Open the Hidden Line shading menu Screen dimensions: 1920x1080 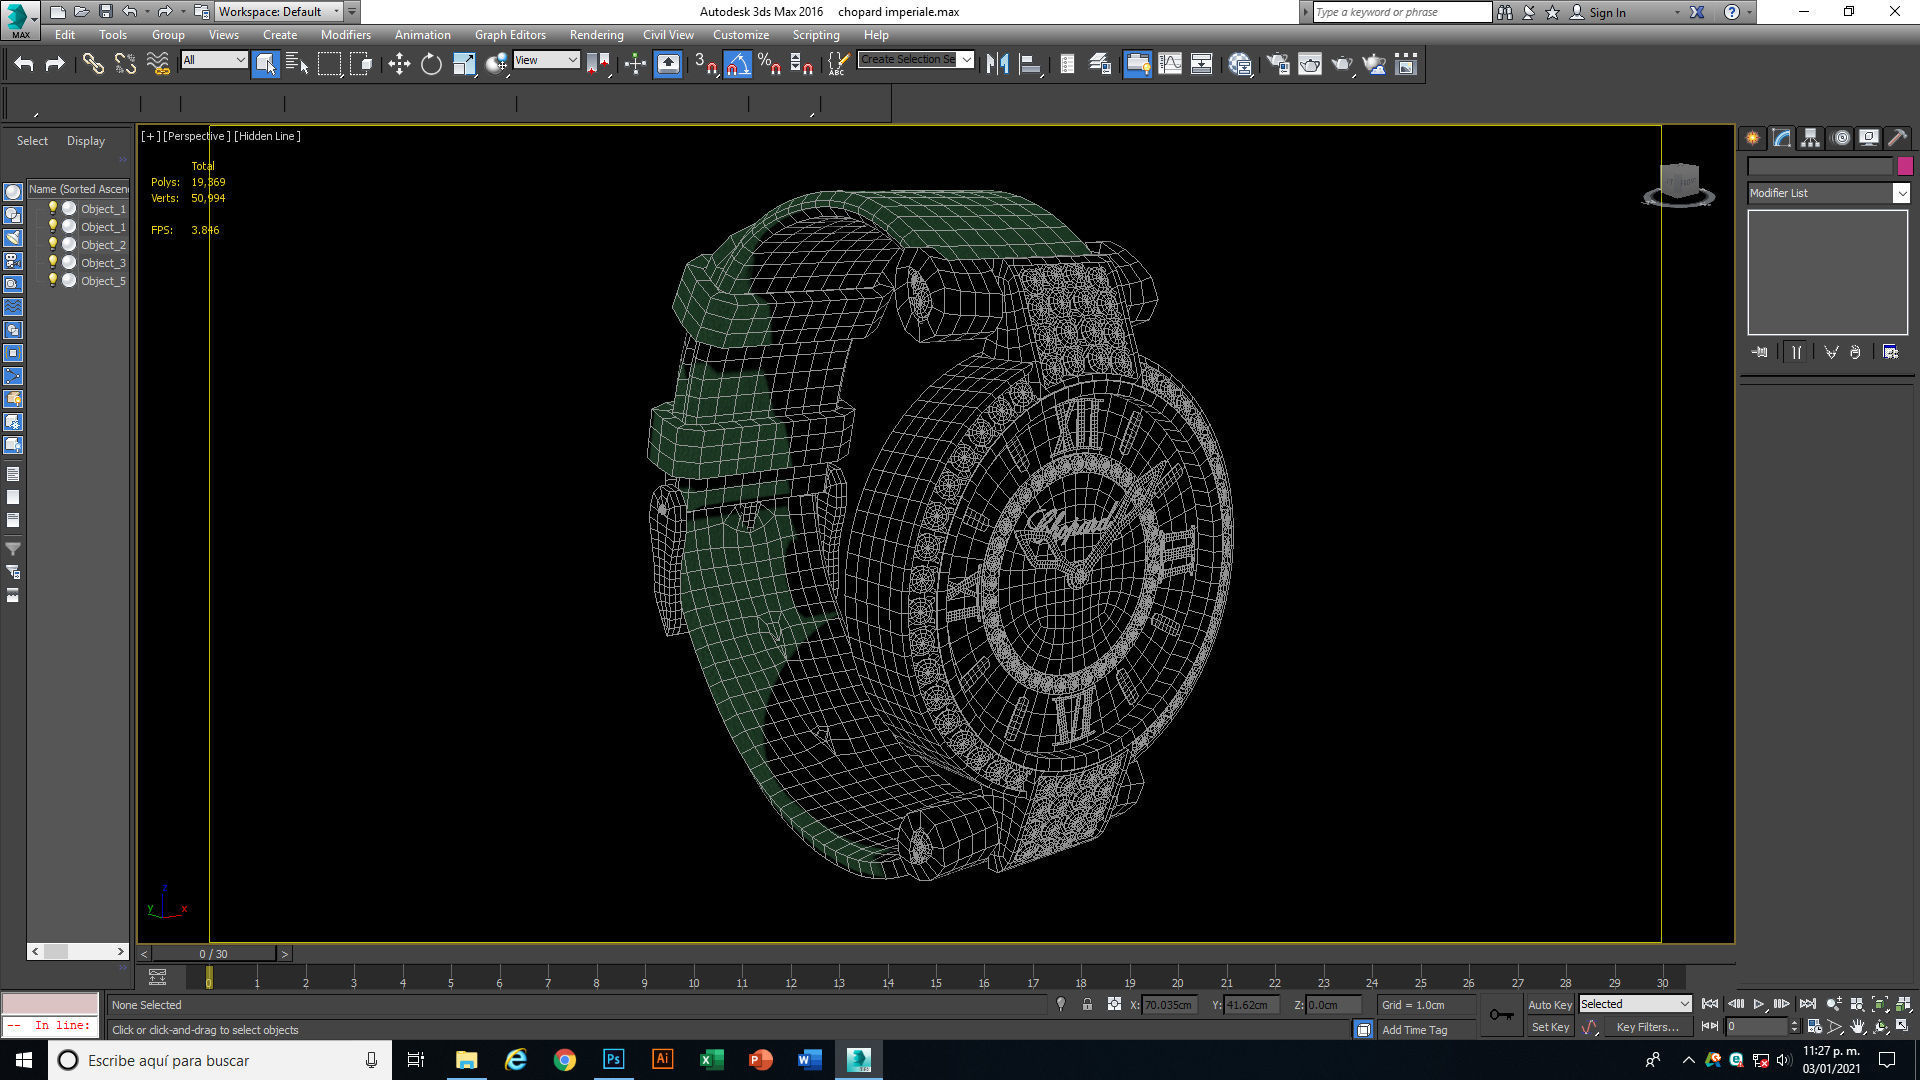pyautogui.click(x=267, y=136)
